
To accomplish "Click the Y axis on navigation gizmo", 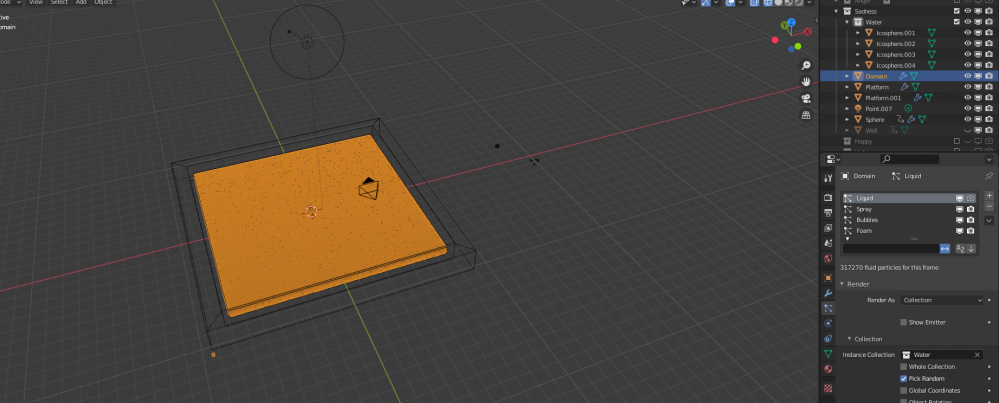I will 784,27.
